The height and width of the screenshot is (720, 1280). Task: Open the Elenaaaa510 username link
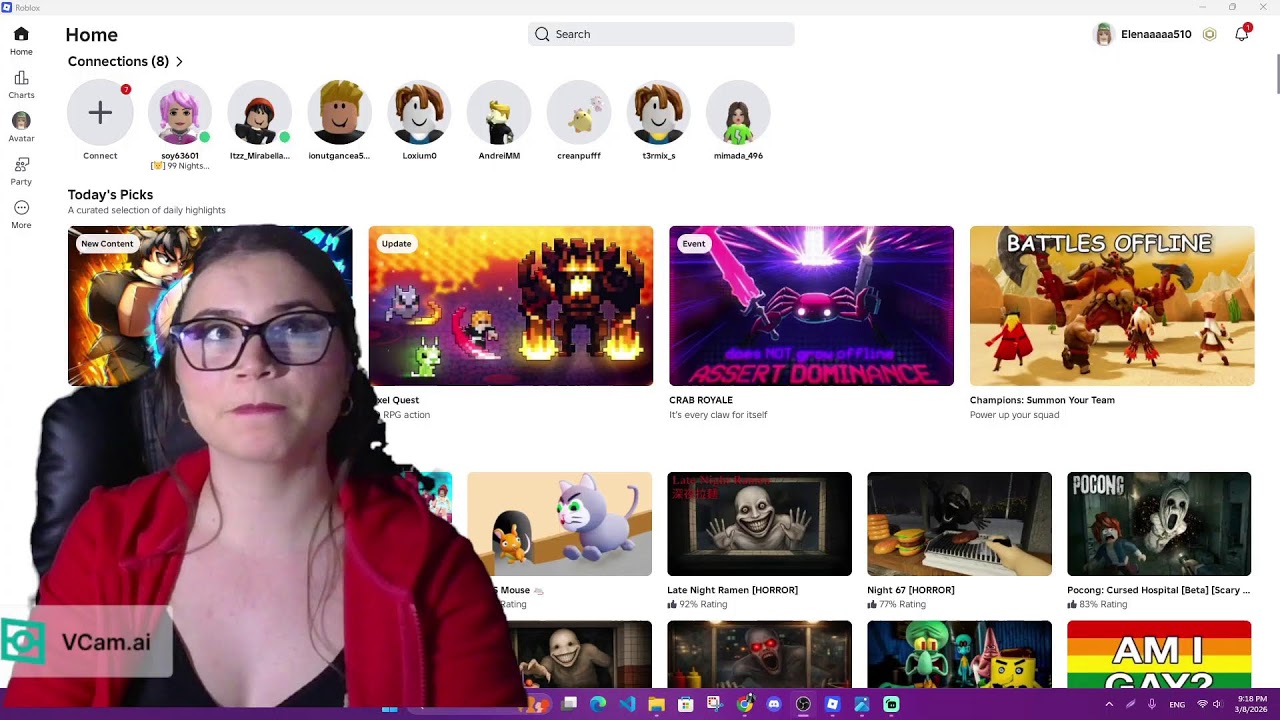click(x=1156, y=34)
